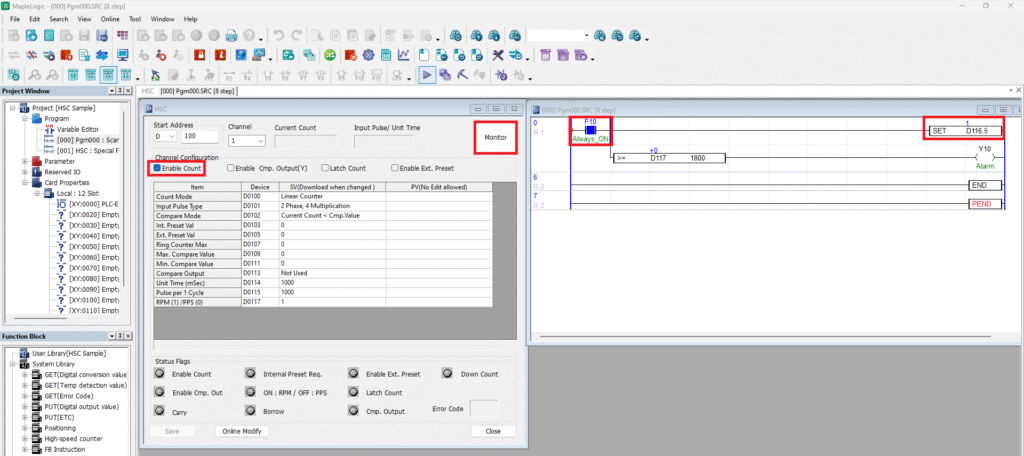The height and width of the screenshot is (456, 1024).
Task: Click the crossed tools toolbar icon
Action: 498,55
